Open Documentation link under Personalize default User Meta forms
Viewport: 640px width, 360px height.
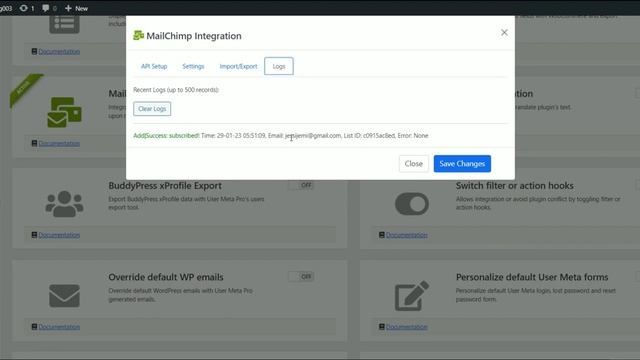click(x=407, y=327)
